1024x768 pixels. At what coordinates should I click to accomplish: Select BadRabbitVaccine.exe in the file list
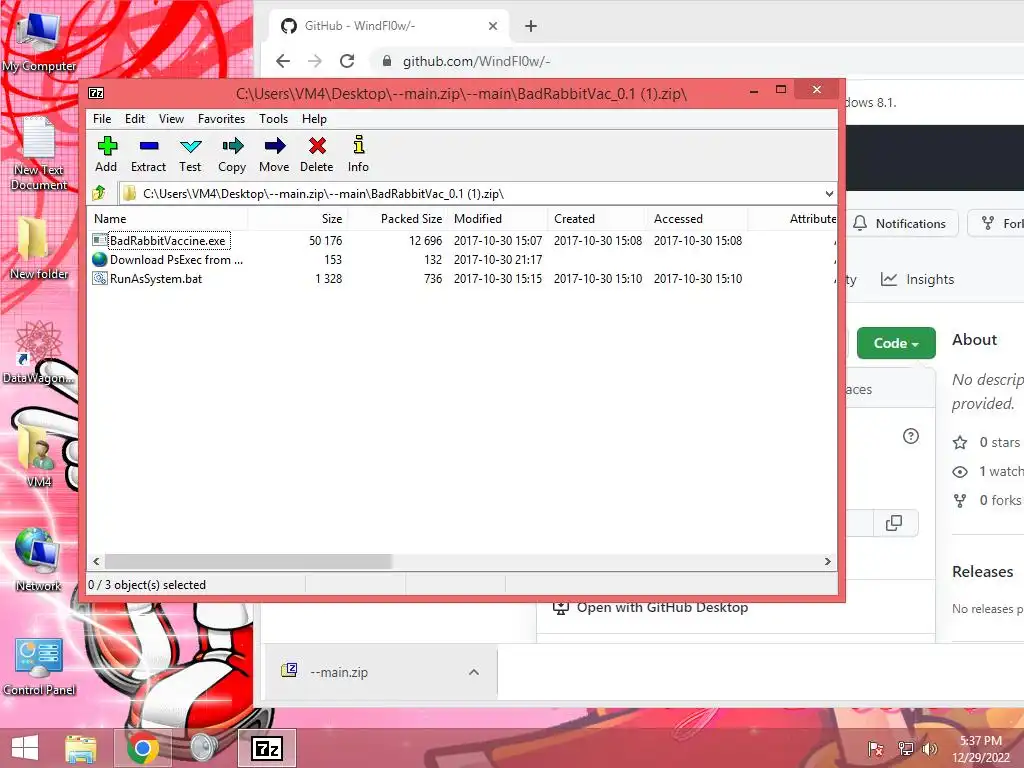coord(168,240)
